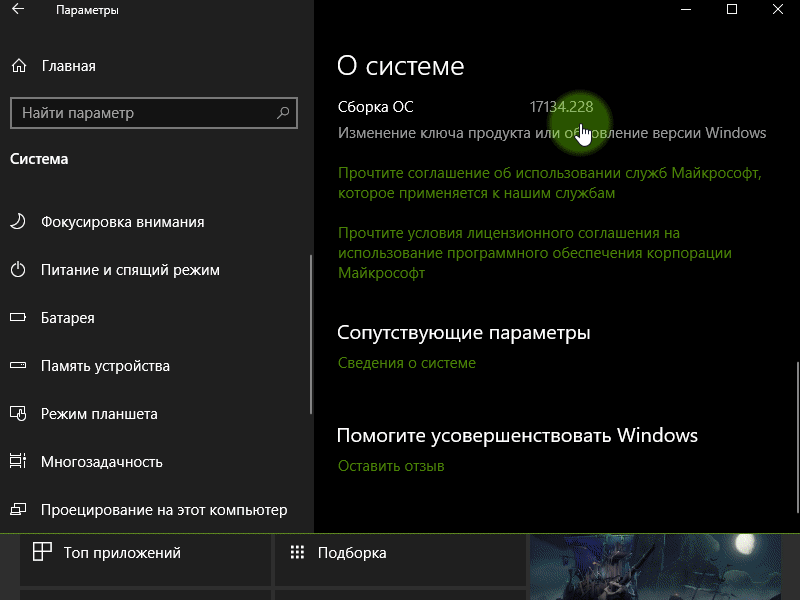Click the Помогите усовершенствовать Windows heading
This screenshot has height=600, width=800.
click(x=517, y=435)
